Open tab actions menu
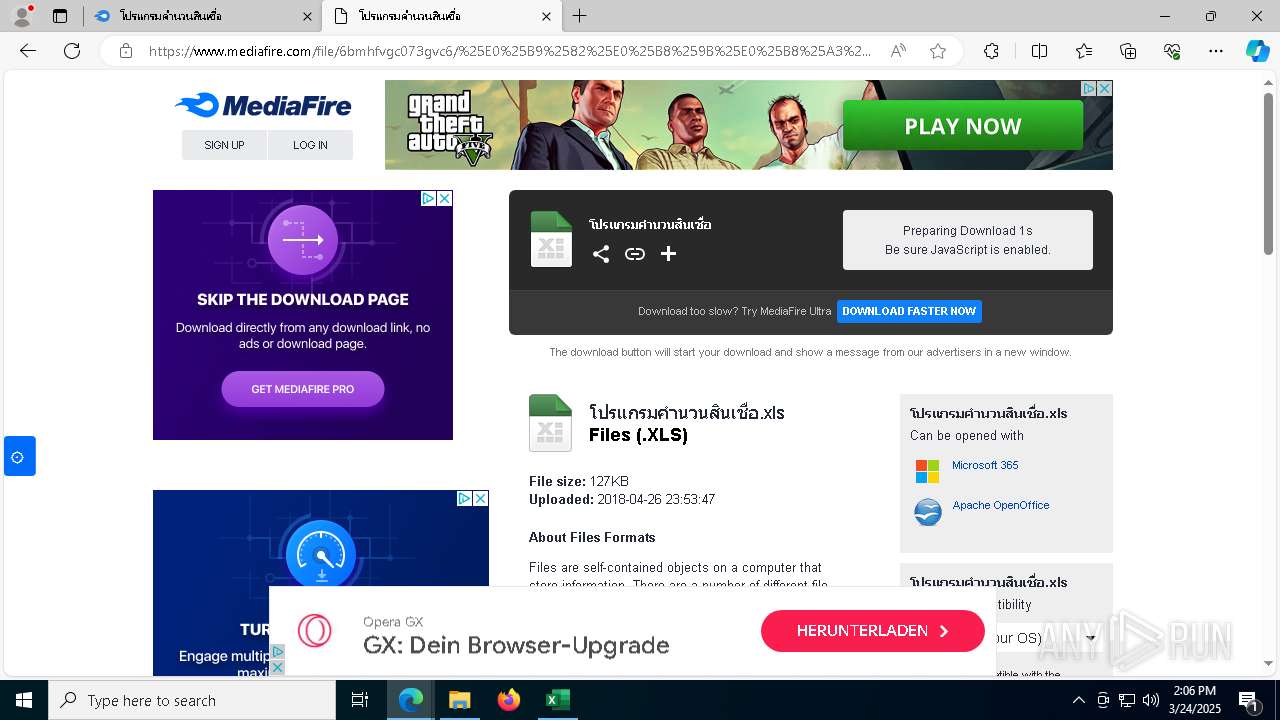The height and width of the screenshot is (720, 1280). 60,16
